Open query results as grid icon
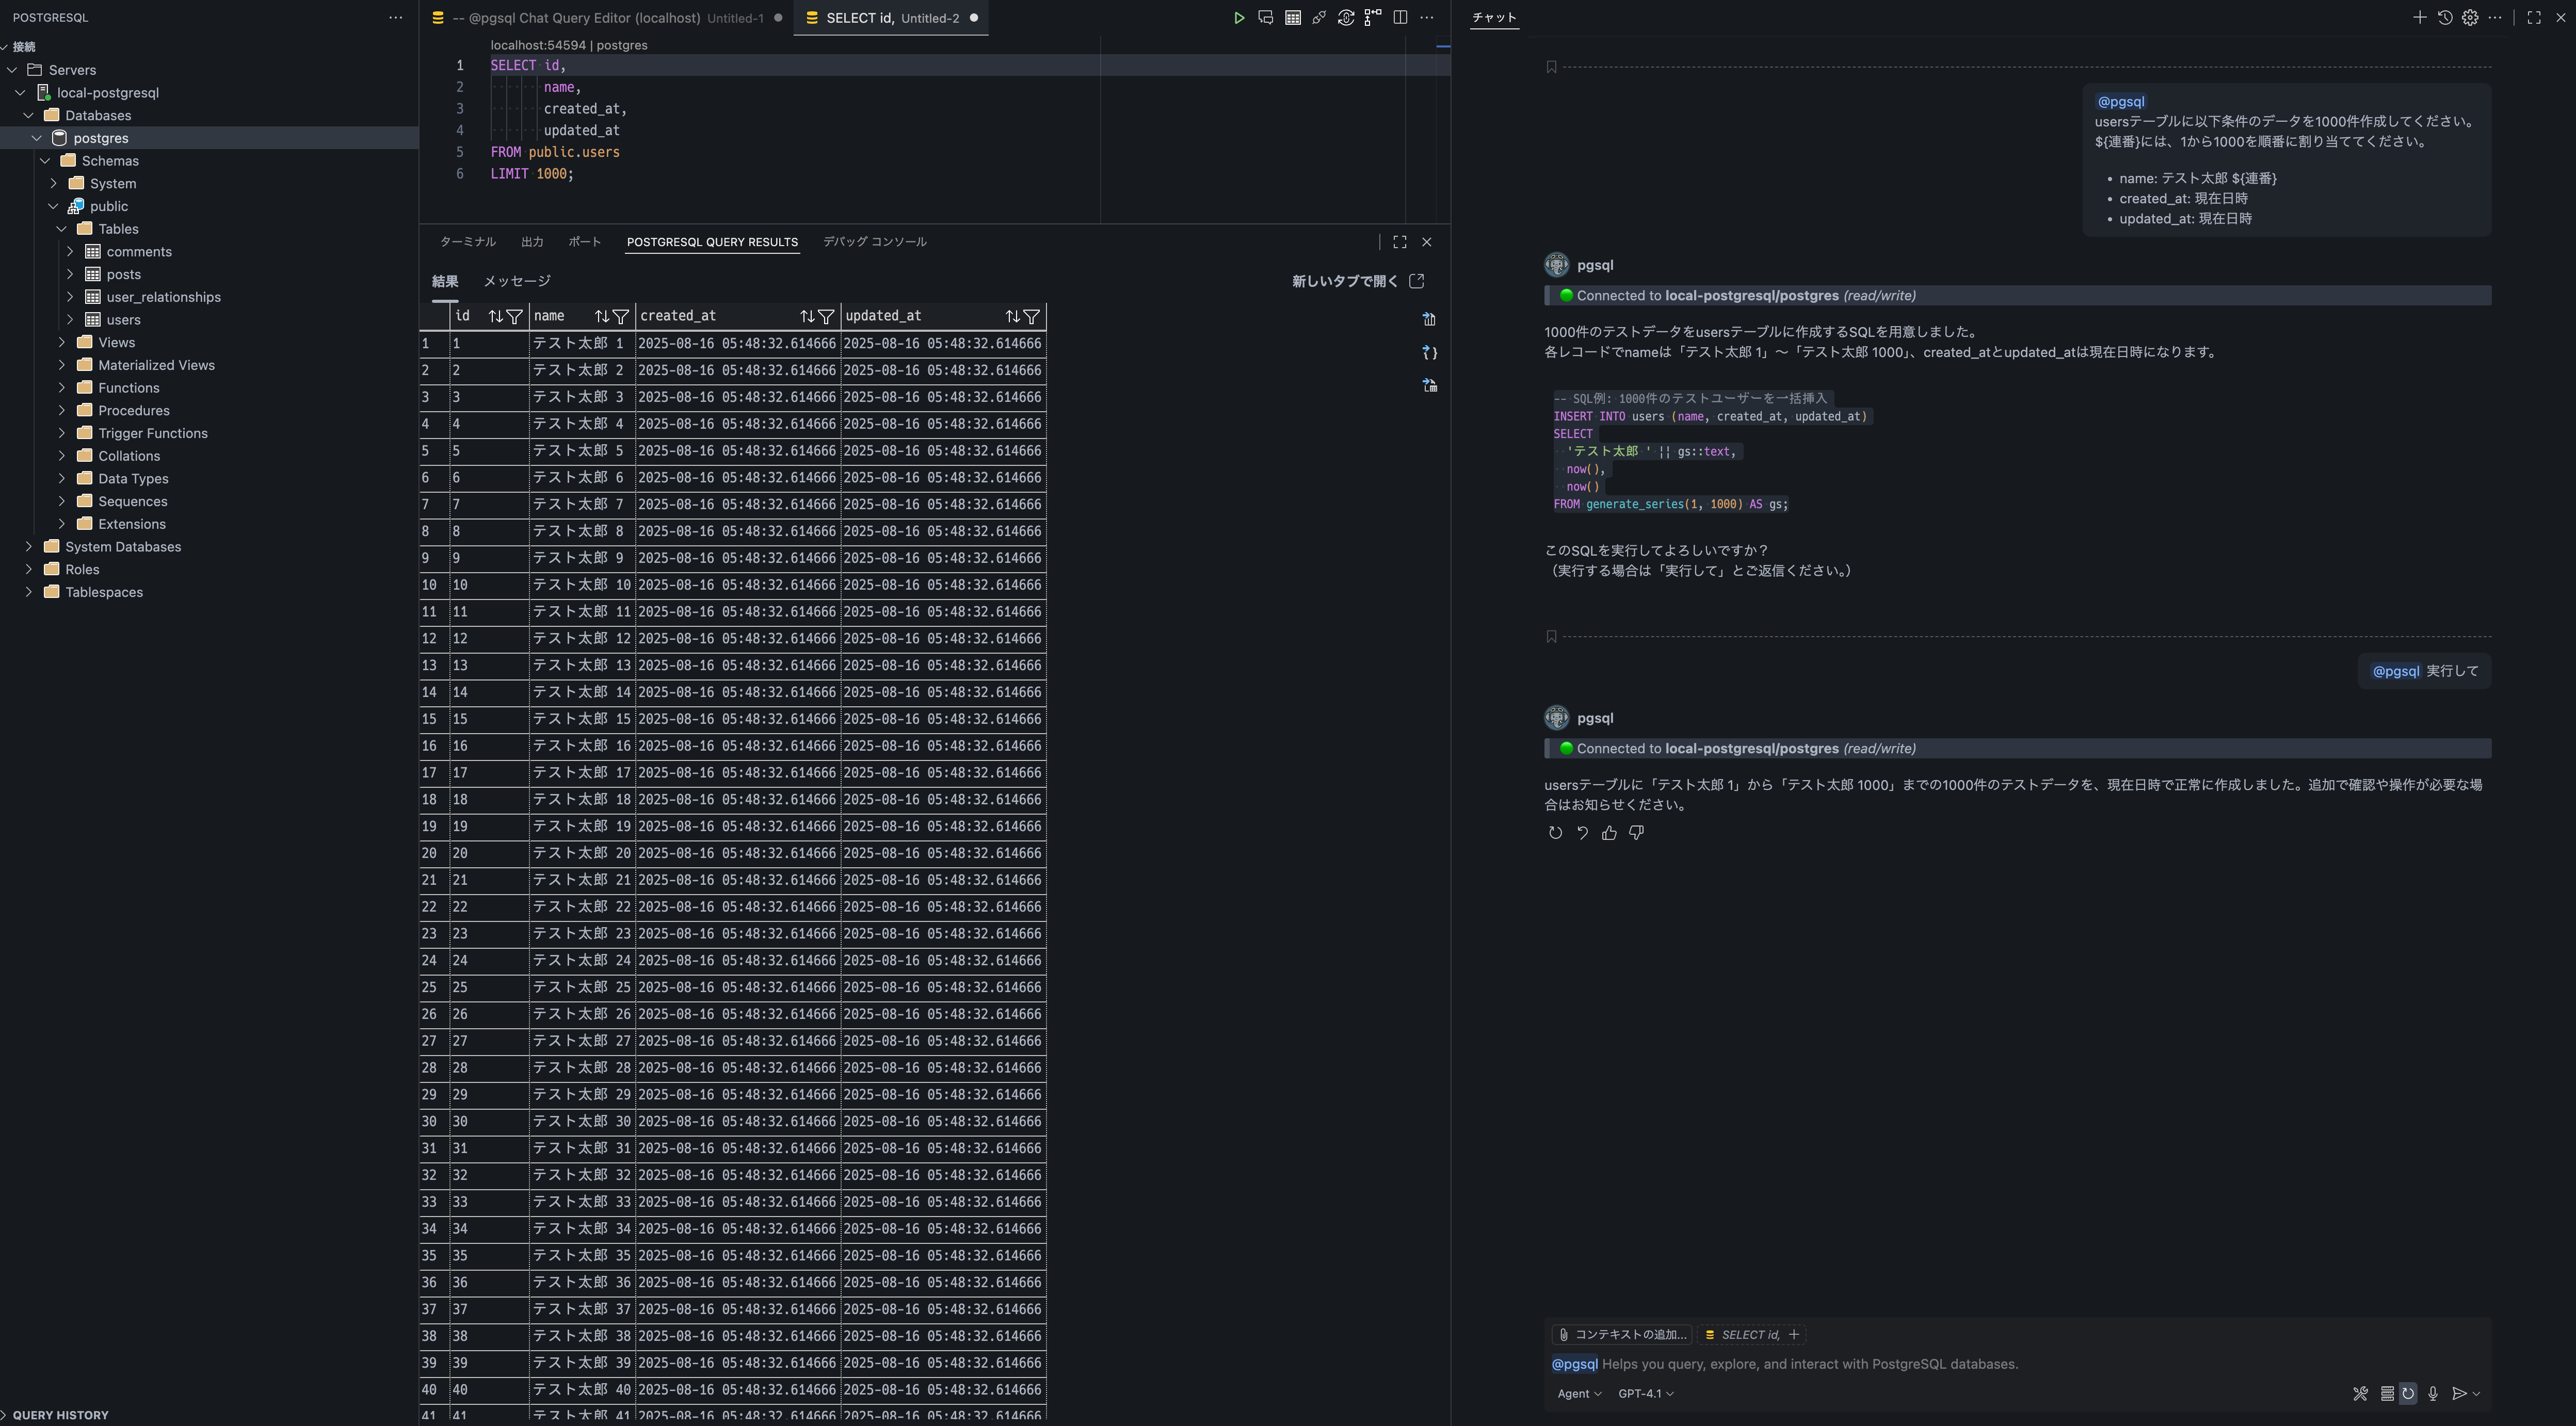Image resolution: width=2576 pixels, height=1426 pixels. [x=1293, y=17]
